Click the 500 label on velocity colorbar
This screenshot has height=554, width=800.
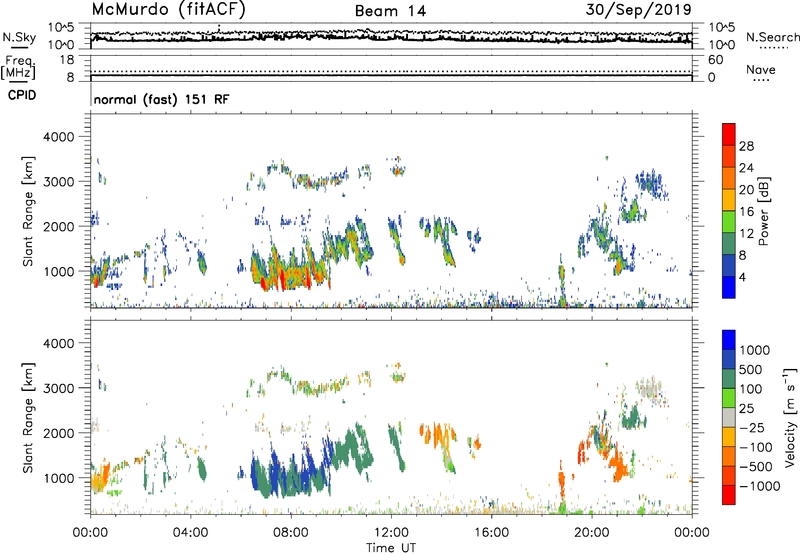coord(751,369)
